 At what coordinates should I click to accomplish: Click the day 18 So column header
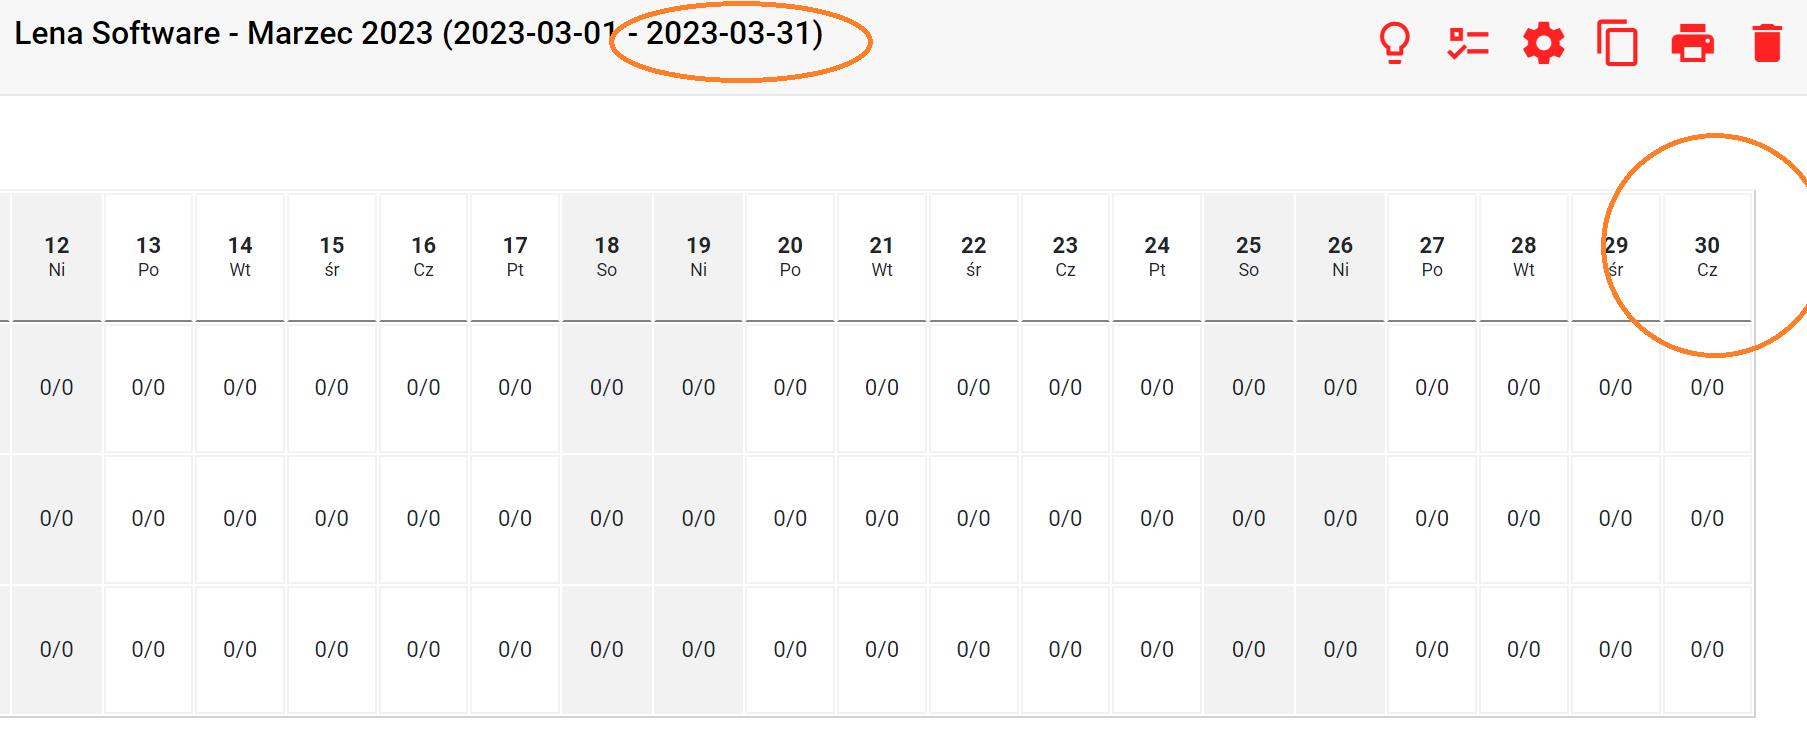click(607, 256)
